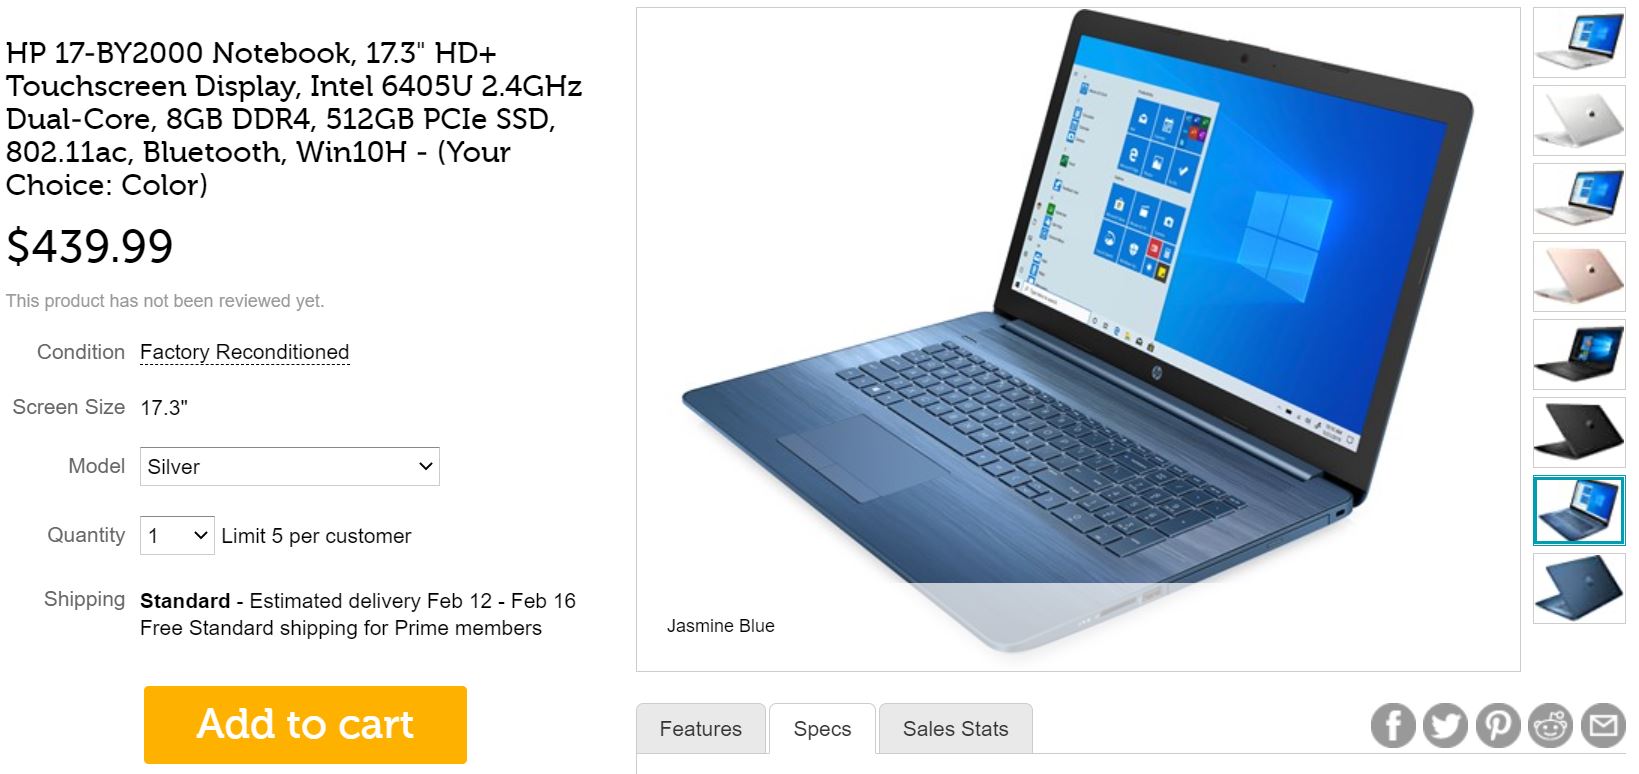Open Factory Reconditioned condition details
The image size is (1639, 774).
coord(244,352)
